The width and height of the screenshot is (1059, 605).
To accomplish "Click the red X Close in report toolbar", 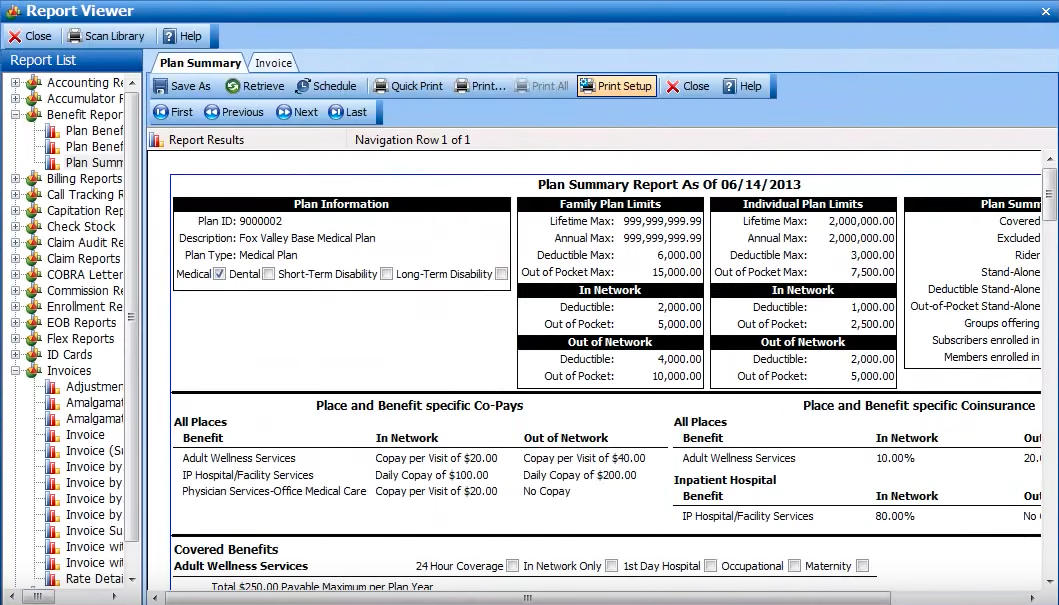I will [673, 86].
